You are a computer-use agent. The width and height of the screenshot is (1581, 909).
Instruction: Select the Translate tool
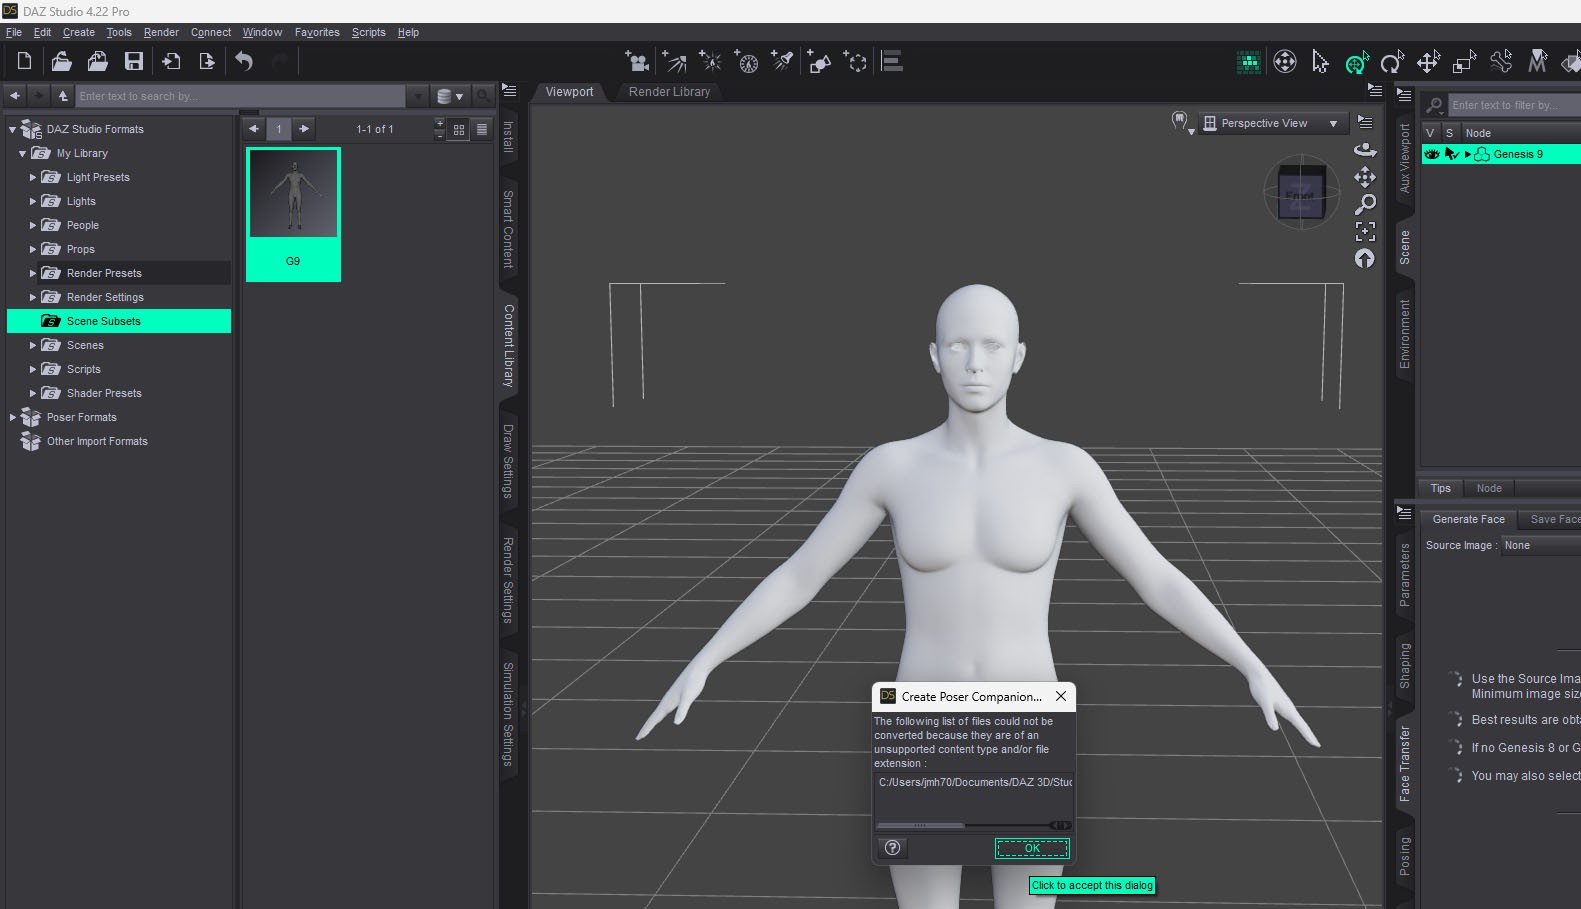tap(1428, 63)
